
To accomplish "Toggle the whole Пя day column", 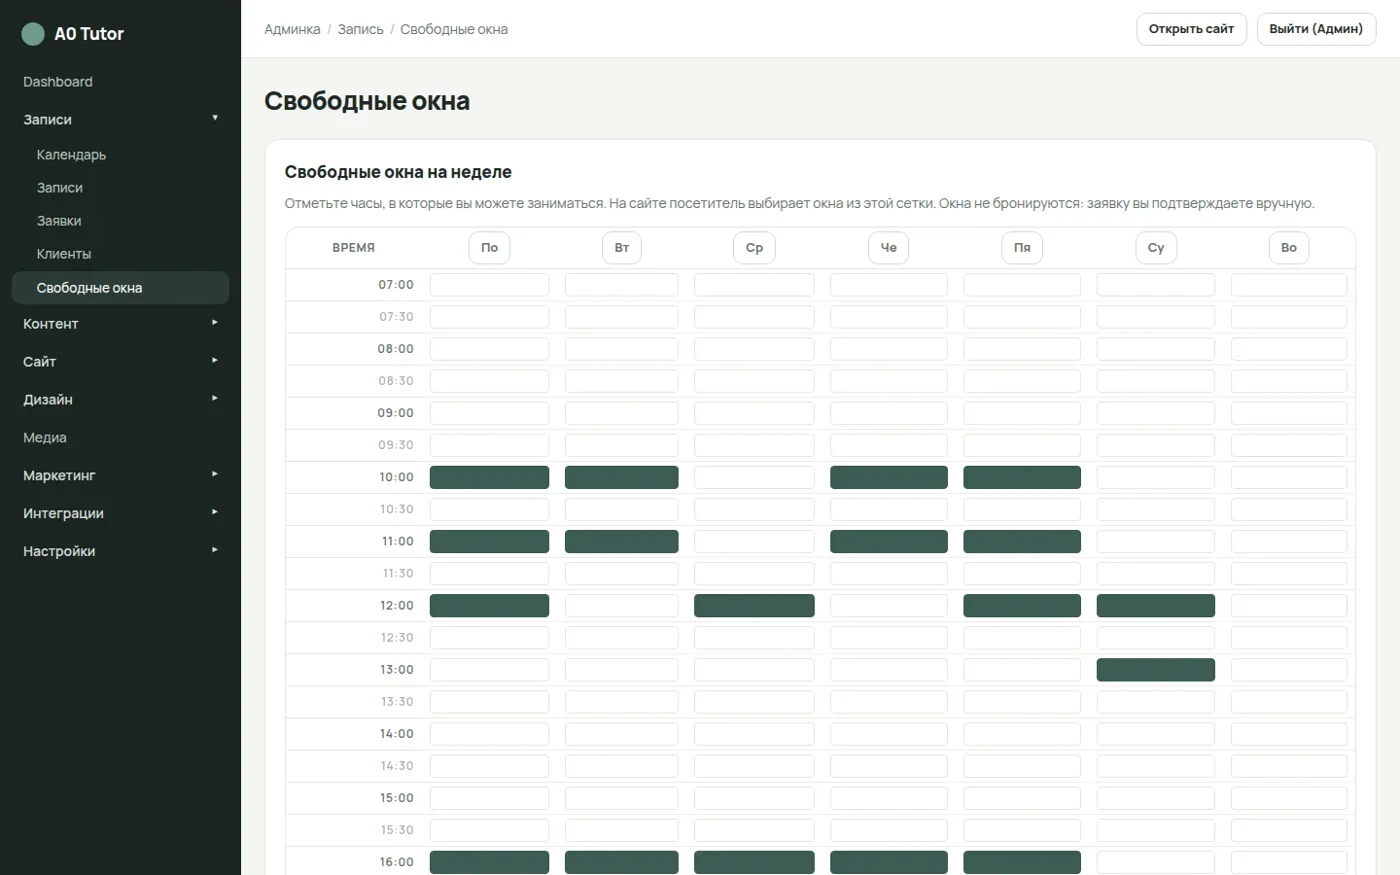I will [x=1022, y=248].
